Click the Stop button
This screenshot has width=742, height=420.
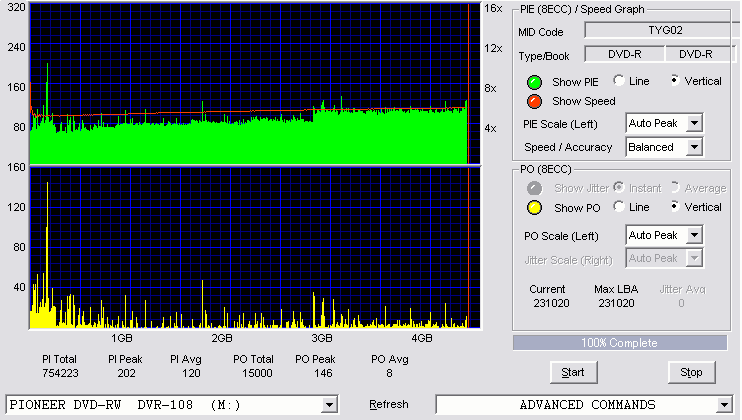point(691,373)
